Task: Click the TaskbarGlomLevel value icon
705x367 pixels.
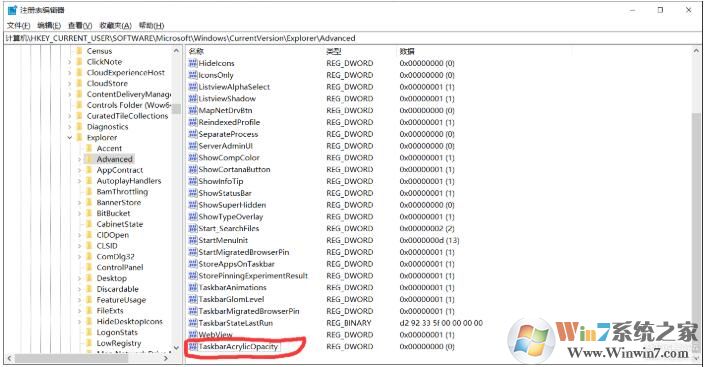Action: (193, 299)
